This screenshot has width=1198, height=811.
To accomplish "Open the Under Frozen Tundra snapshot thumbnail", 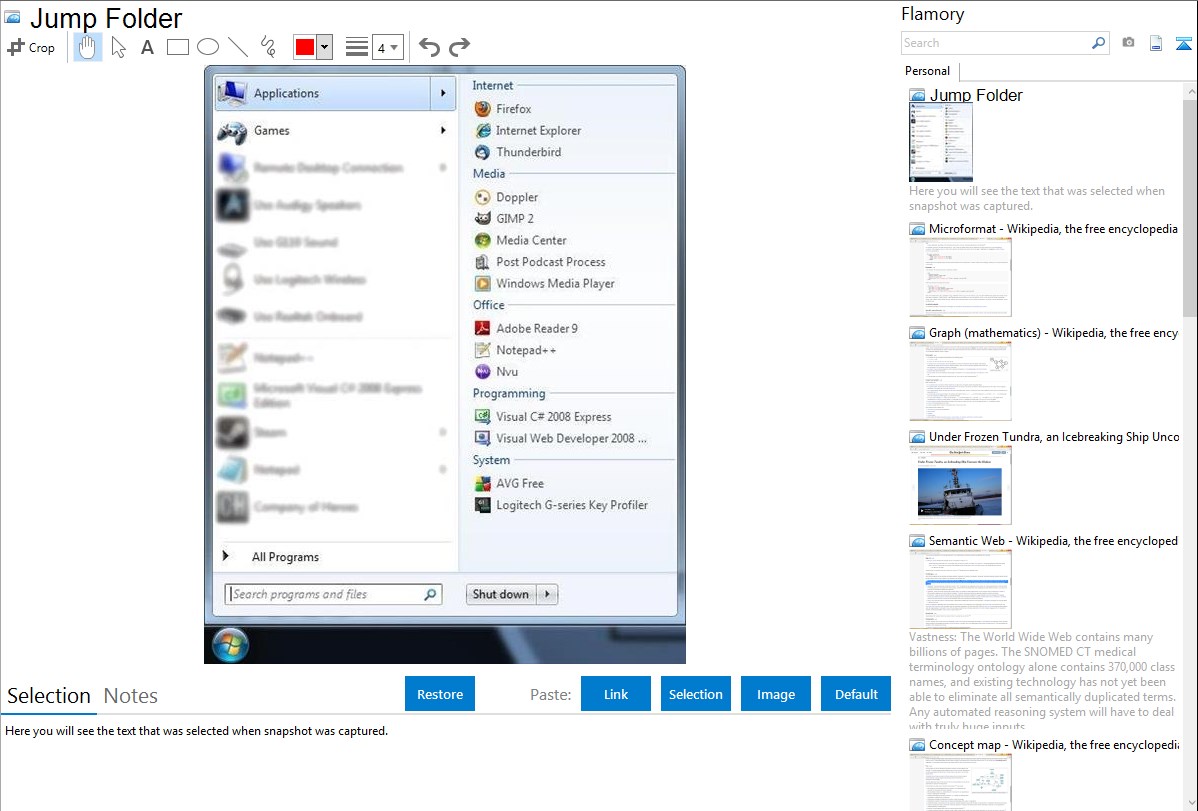I will [960, 485].
